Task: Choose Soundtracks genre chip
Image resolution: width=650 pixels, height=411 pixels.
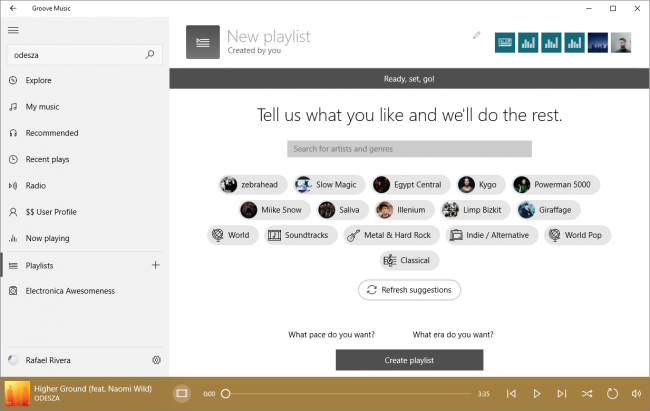Action: (301, 235)
